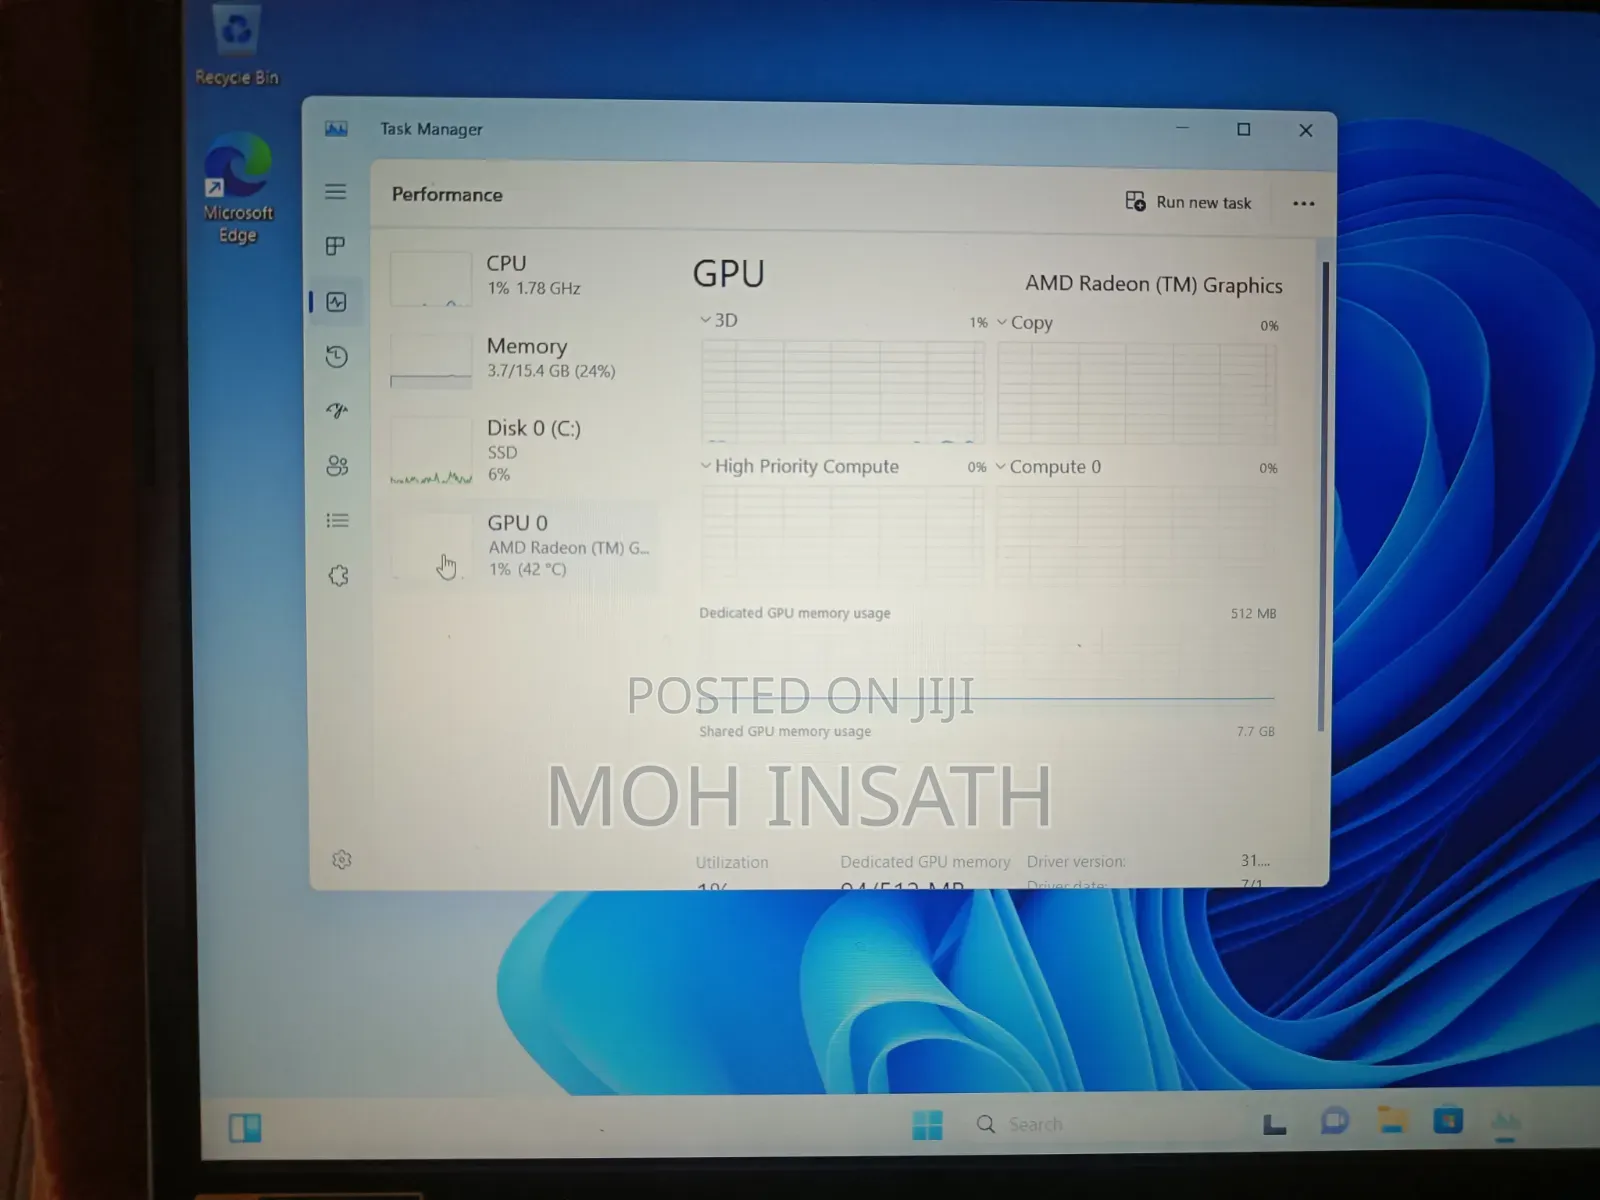Close the Task Manager window

[1305, 130]
